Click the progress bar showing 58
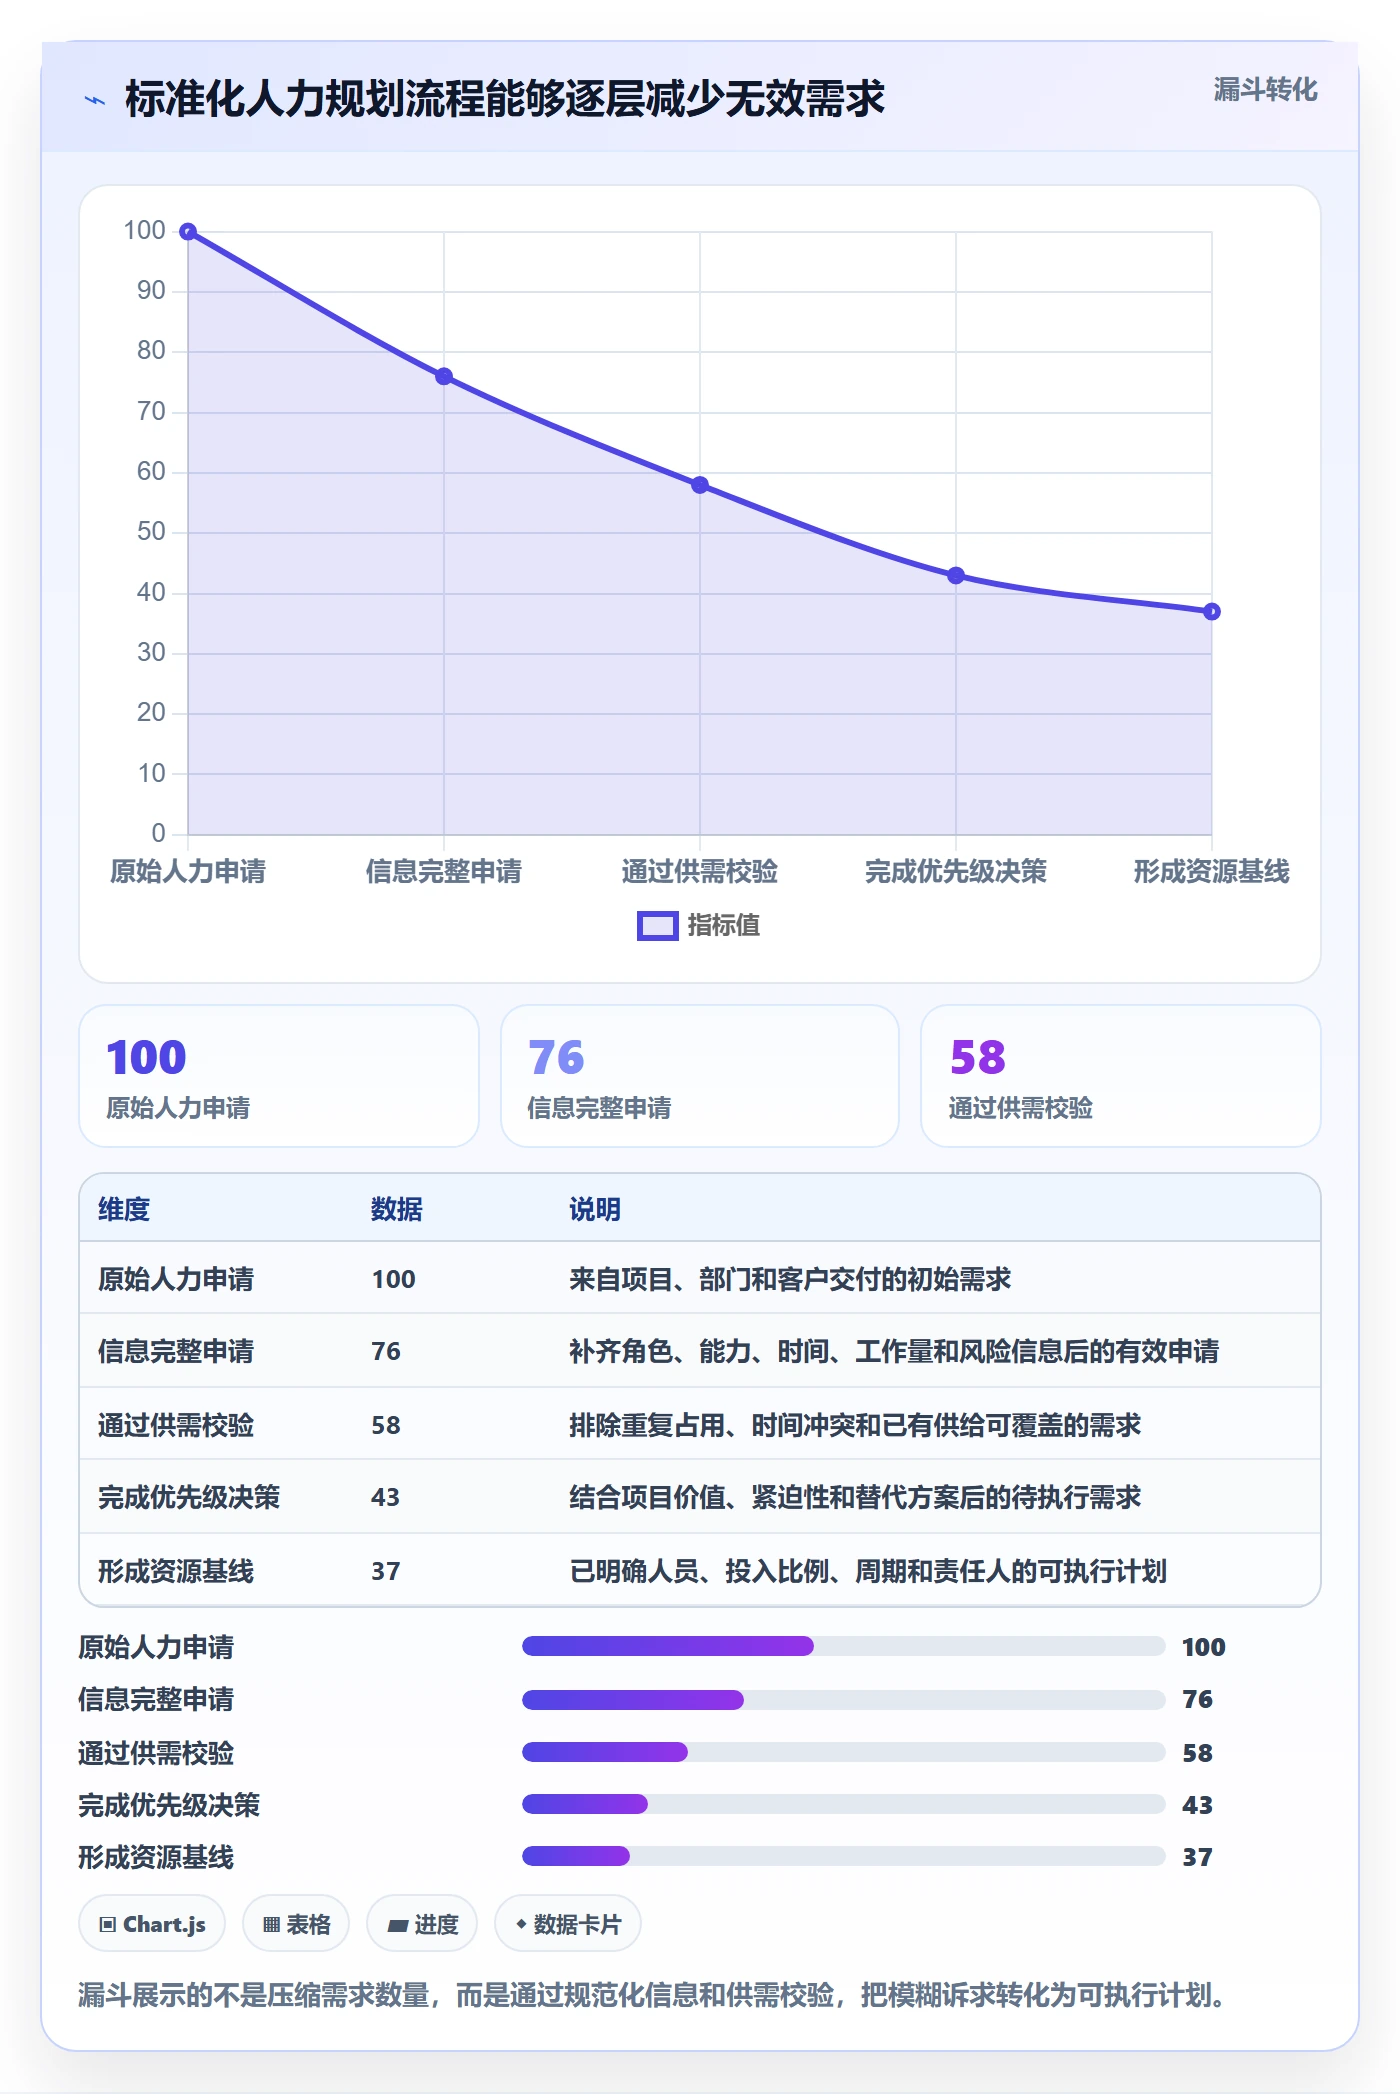Viewport: 1400px width, 2094px height. click(x=844, y=1752)
